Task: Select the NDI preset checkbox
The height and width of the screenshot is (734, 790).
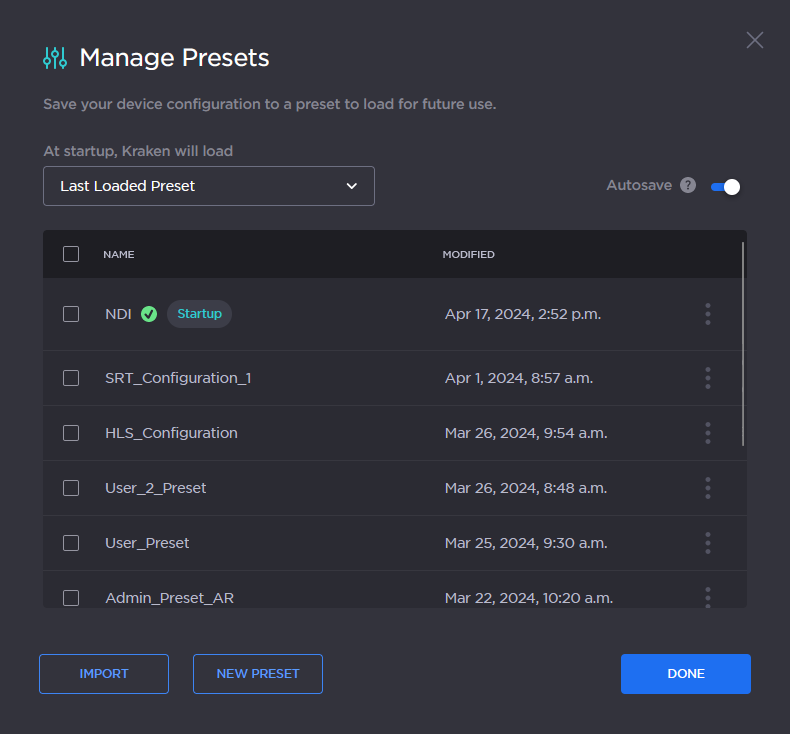Action: [x=71, y=314]
